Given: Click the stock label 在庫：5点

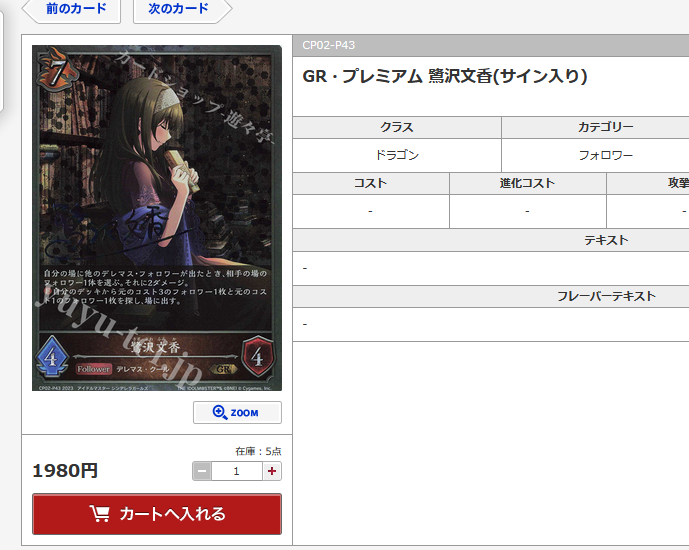Looking at the screenshot, I should coord(258,451).
